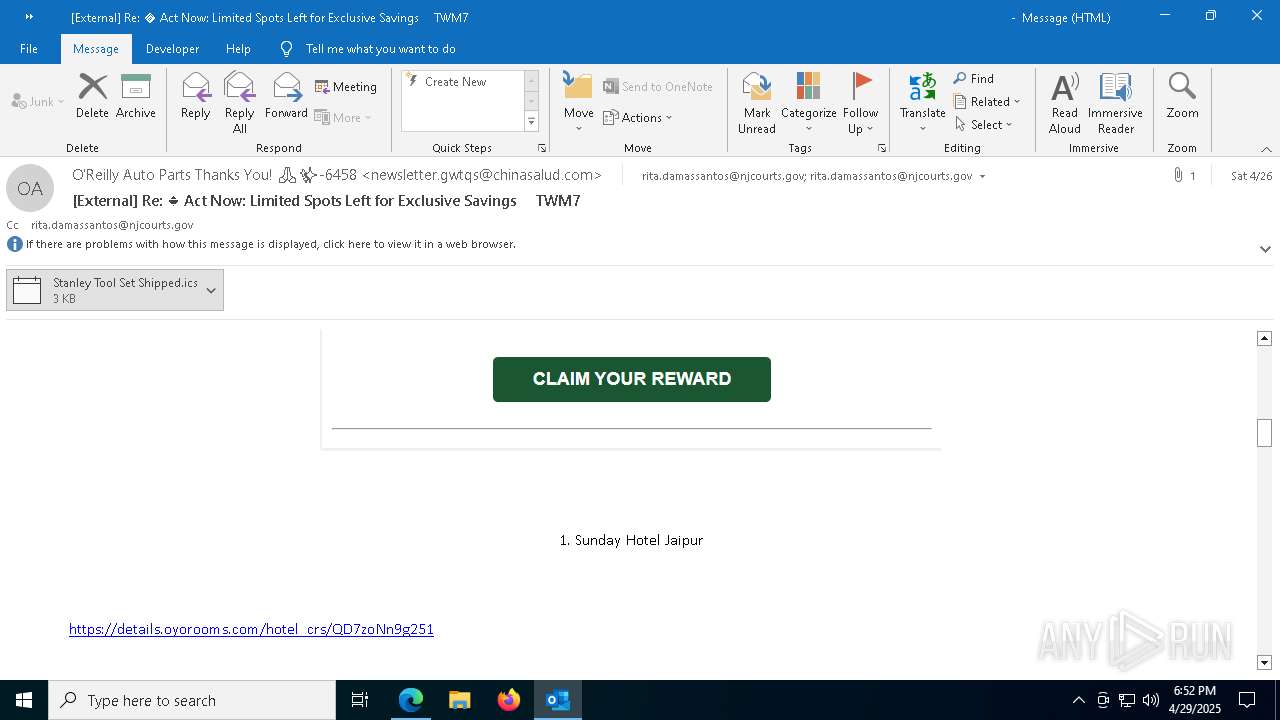The image size is (1280, 720).
Task: Open the Developer tab
Action: click(172, 49)
